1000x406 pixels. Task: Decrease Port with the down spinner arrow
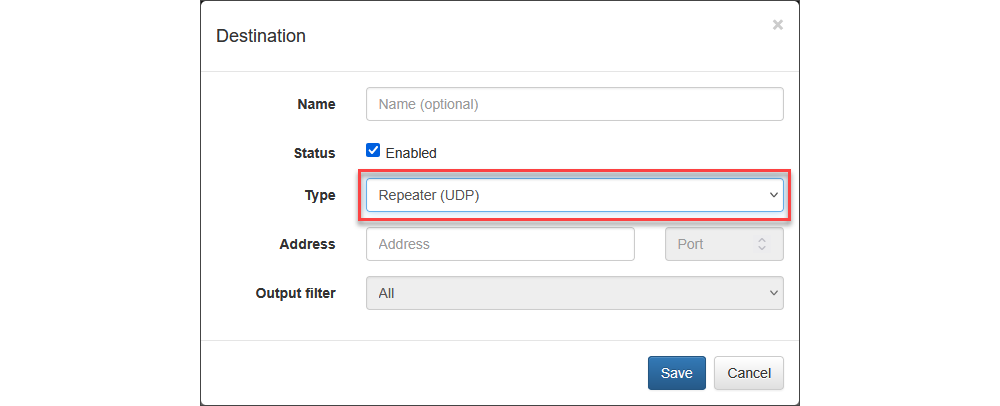tap(762, 249)
